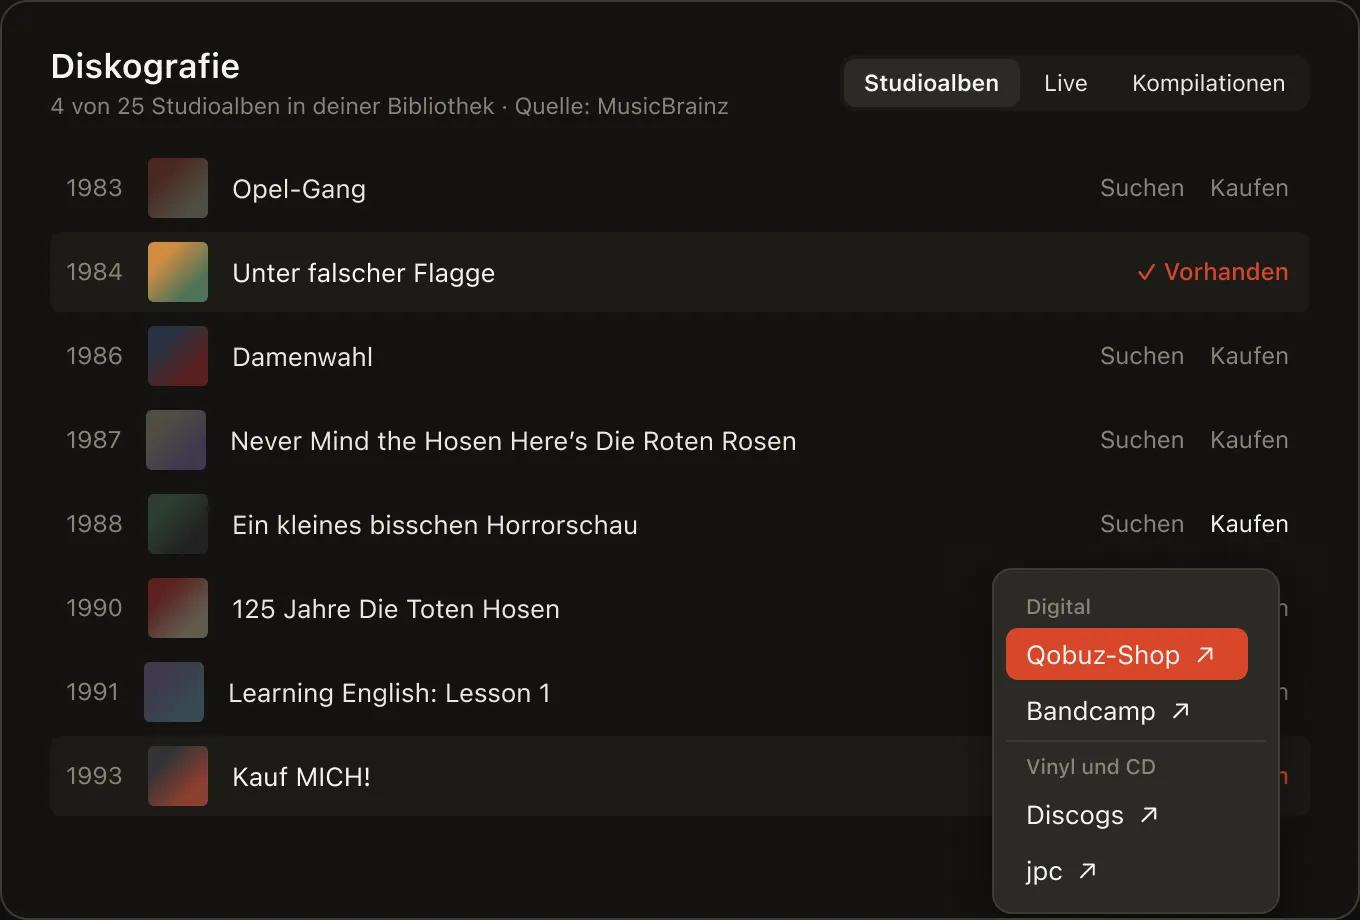Click the Damenwahl album cover
The image size is (1360, 920).
pyautogui.click(x=178, y=356)
